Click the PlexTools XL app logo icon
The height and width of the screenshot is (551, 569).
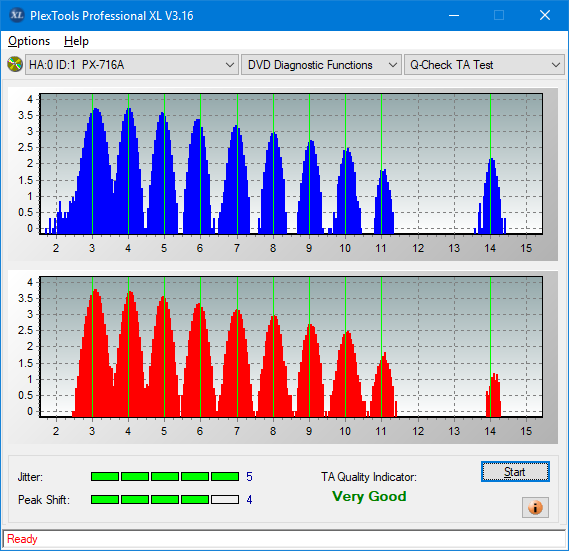16,15
